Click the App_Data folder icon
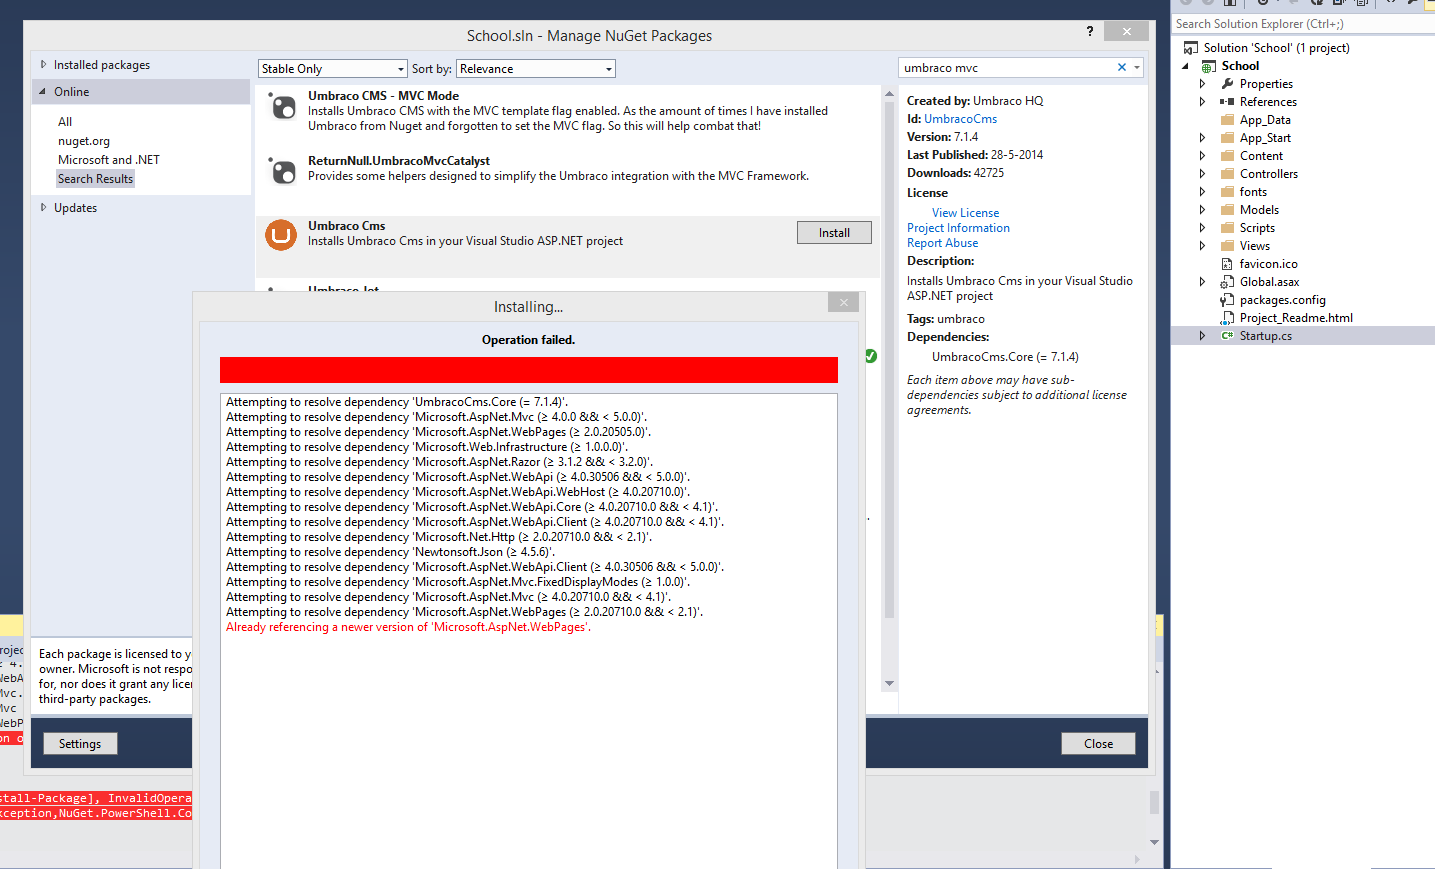Viewport: 1435px width, 874px height. coord(1227,120)
